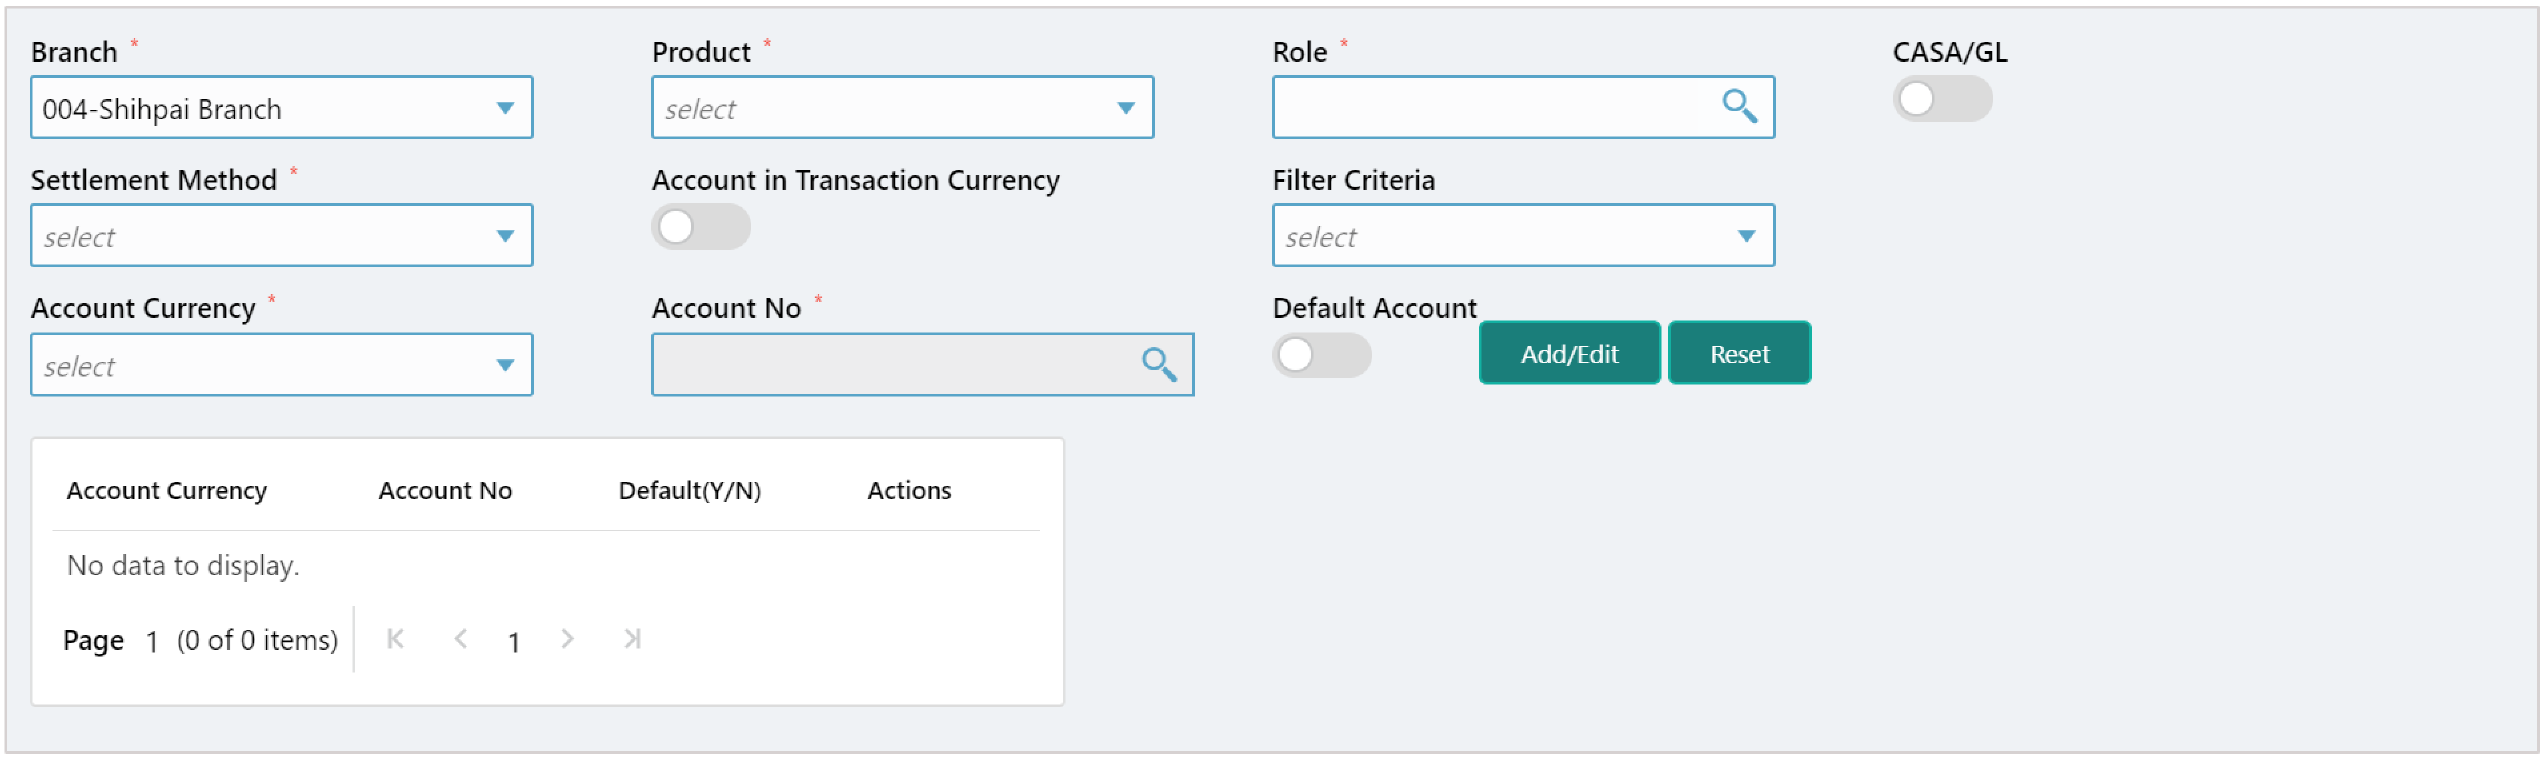The width and height of the screenshot is (2547, 761).
Task: Go to previous page of table
Action: click(x=460, y=638)
